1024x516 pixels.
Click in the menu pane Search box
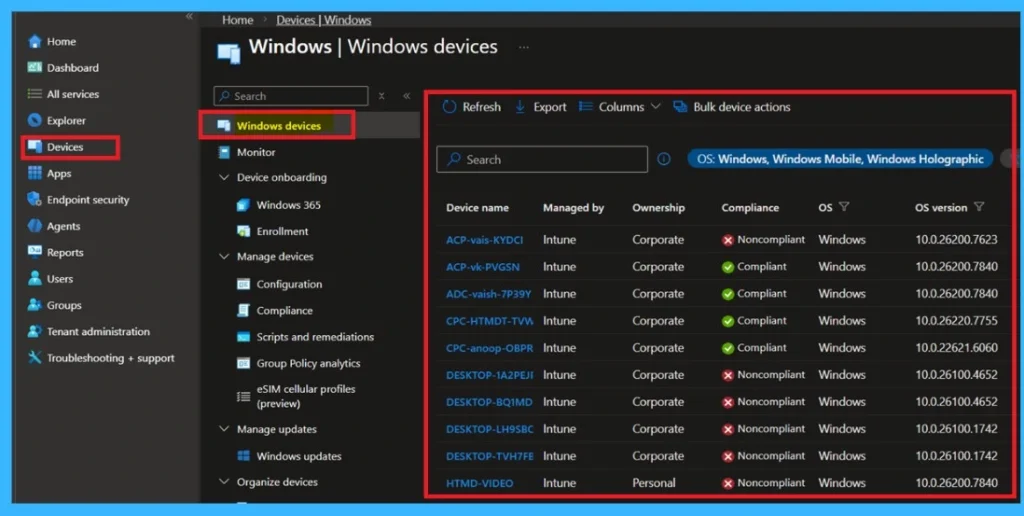click(x=291, y=96)
